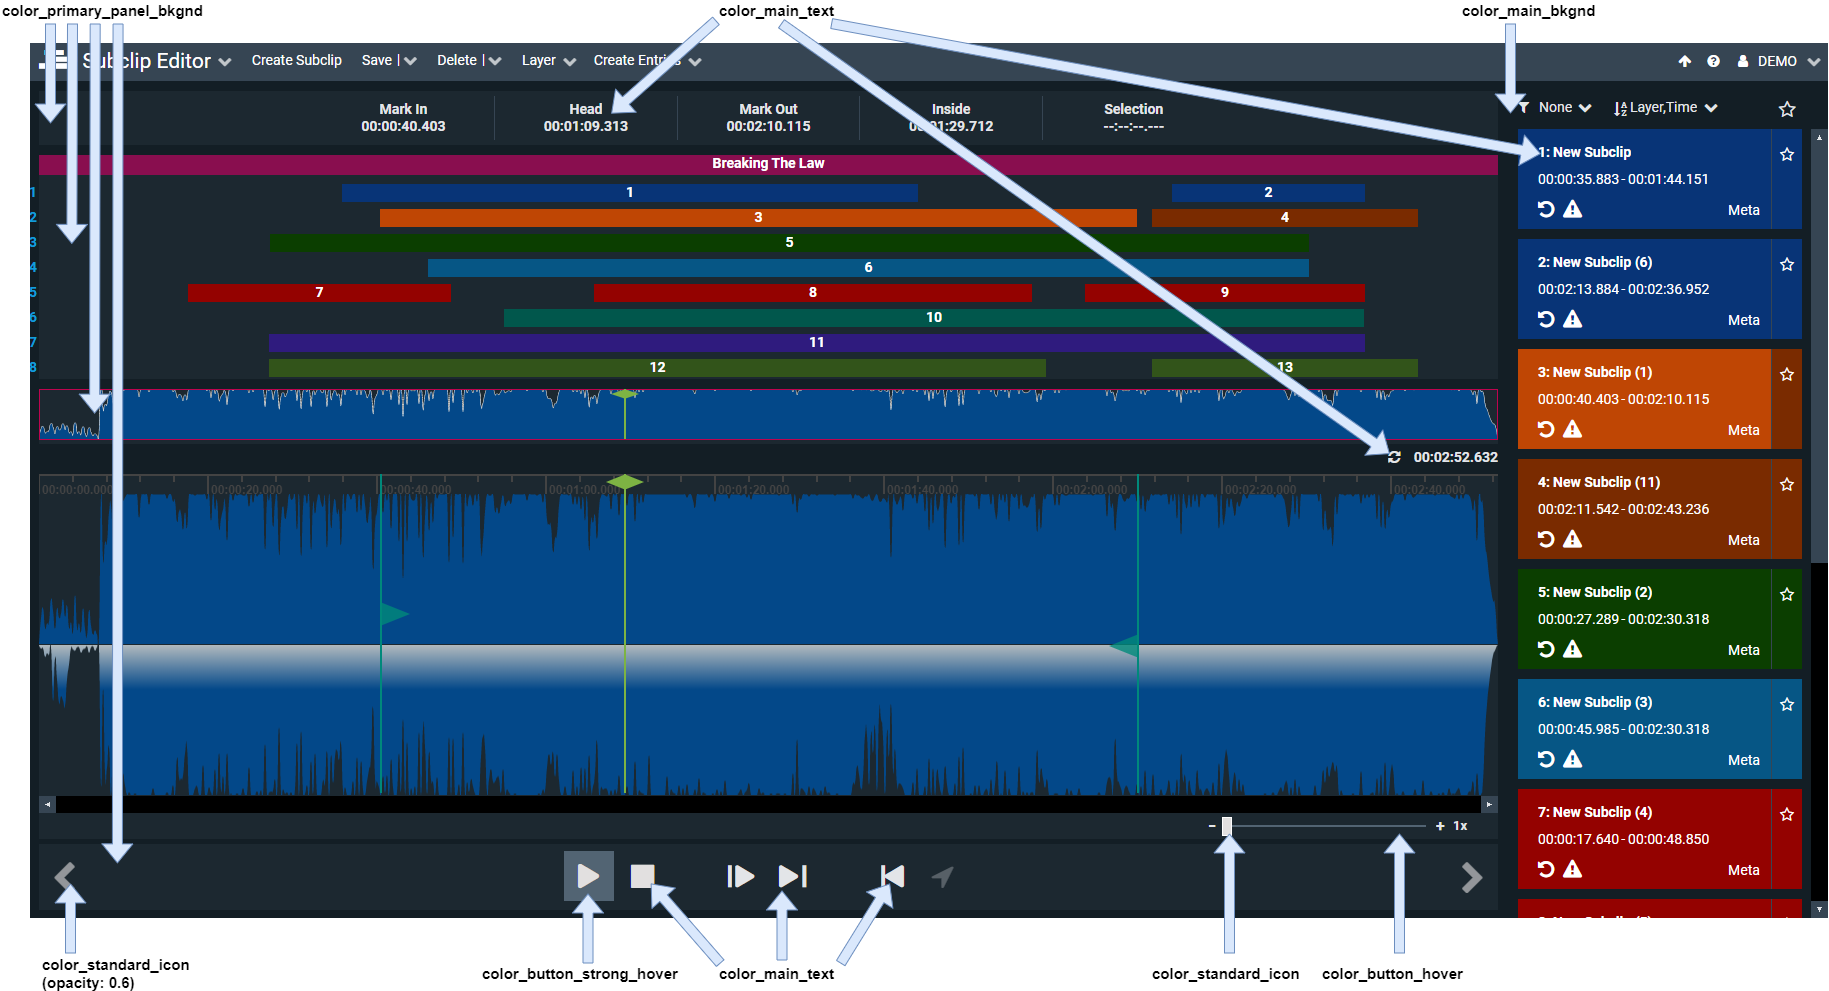1829x991 pixels.
Task: Click the warning icon on 1: New Subclip
Action: point(1573,209)
